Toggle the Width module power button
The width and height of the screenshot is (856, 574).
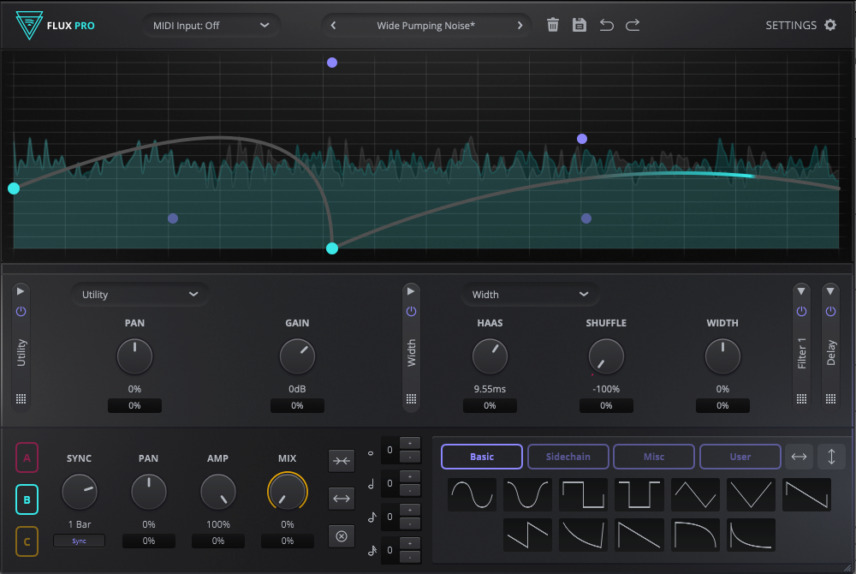411,311
